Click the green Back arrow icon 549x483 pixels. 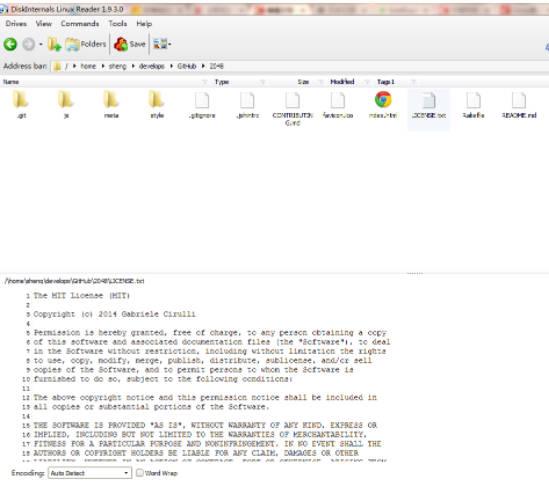10,44
